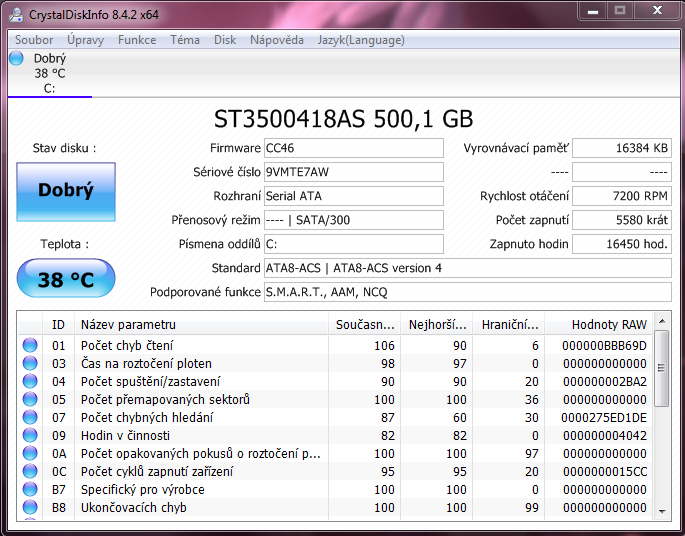Open the Soubor menu
This screenshot has height=536, width=685.
coord(34,40)
